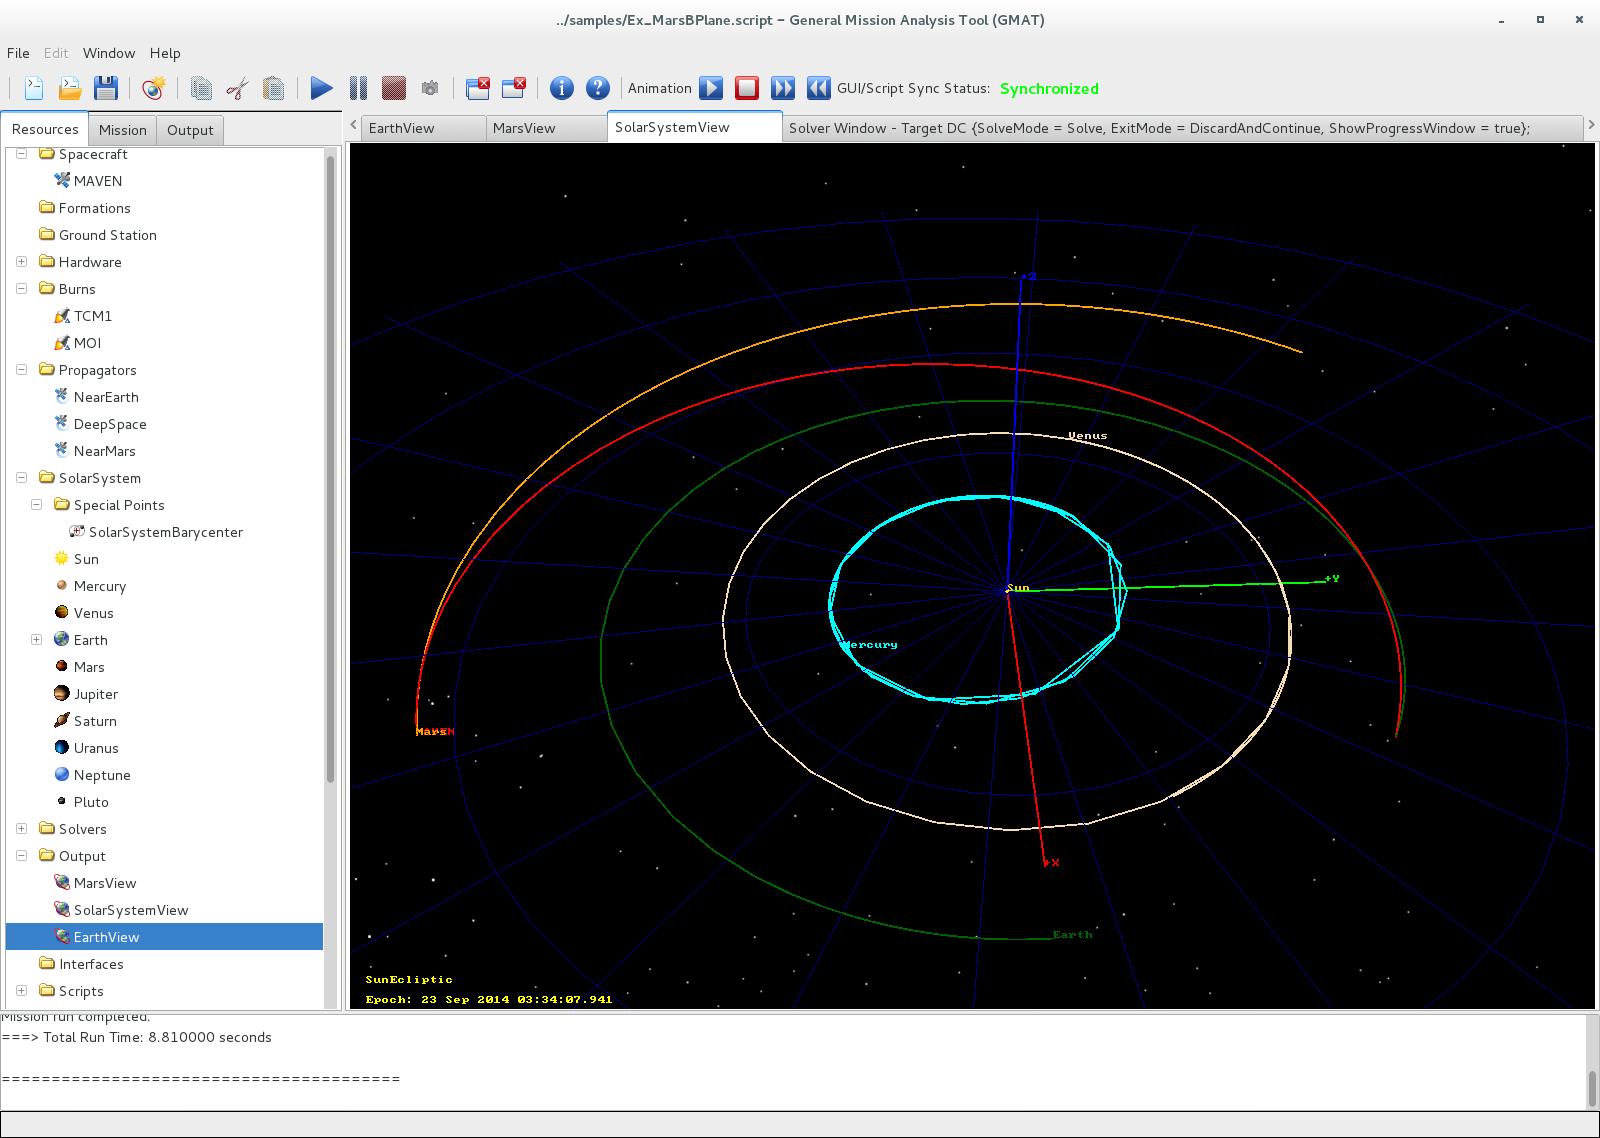Viewport: 1600px width, 1138px height.
Task: Expand the Earth tree node
Action: tap(36, 640)
